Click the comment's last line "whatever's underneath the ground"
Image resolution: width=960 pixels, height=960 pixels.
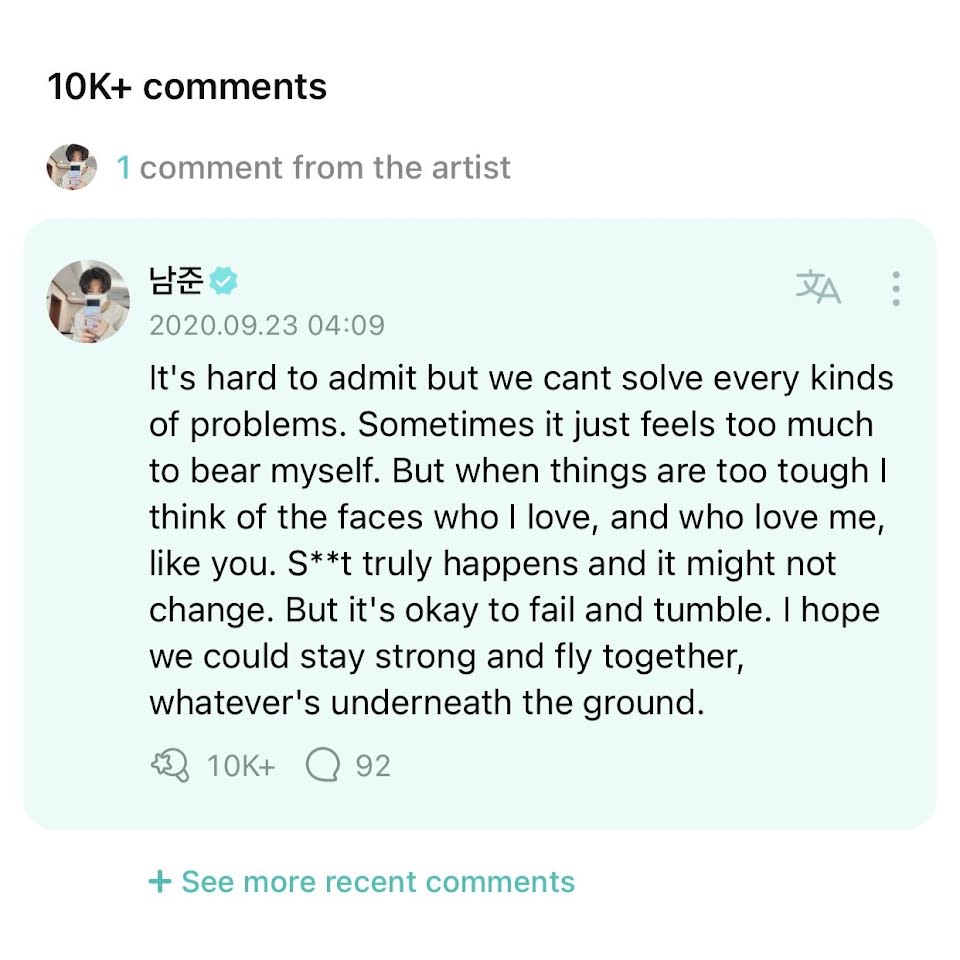427,701
